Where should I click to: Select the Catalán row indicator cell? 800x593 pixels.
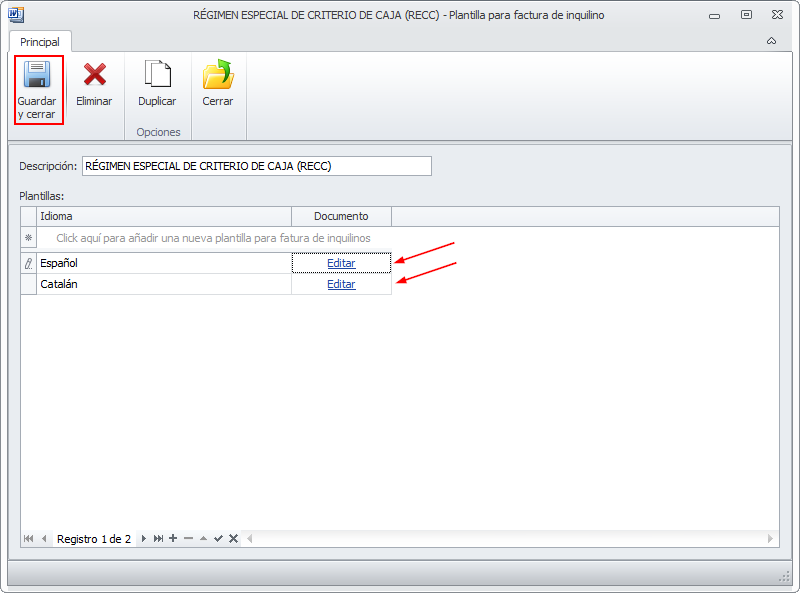[x=29, y=284]
